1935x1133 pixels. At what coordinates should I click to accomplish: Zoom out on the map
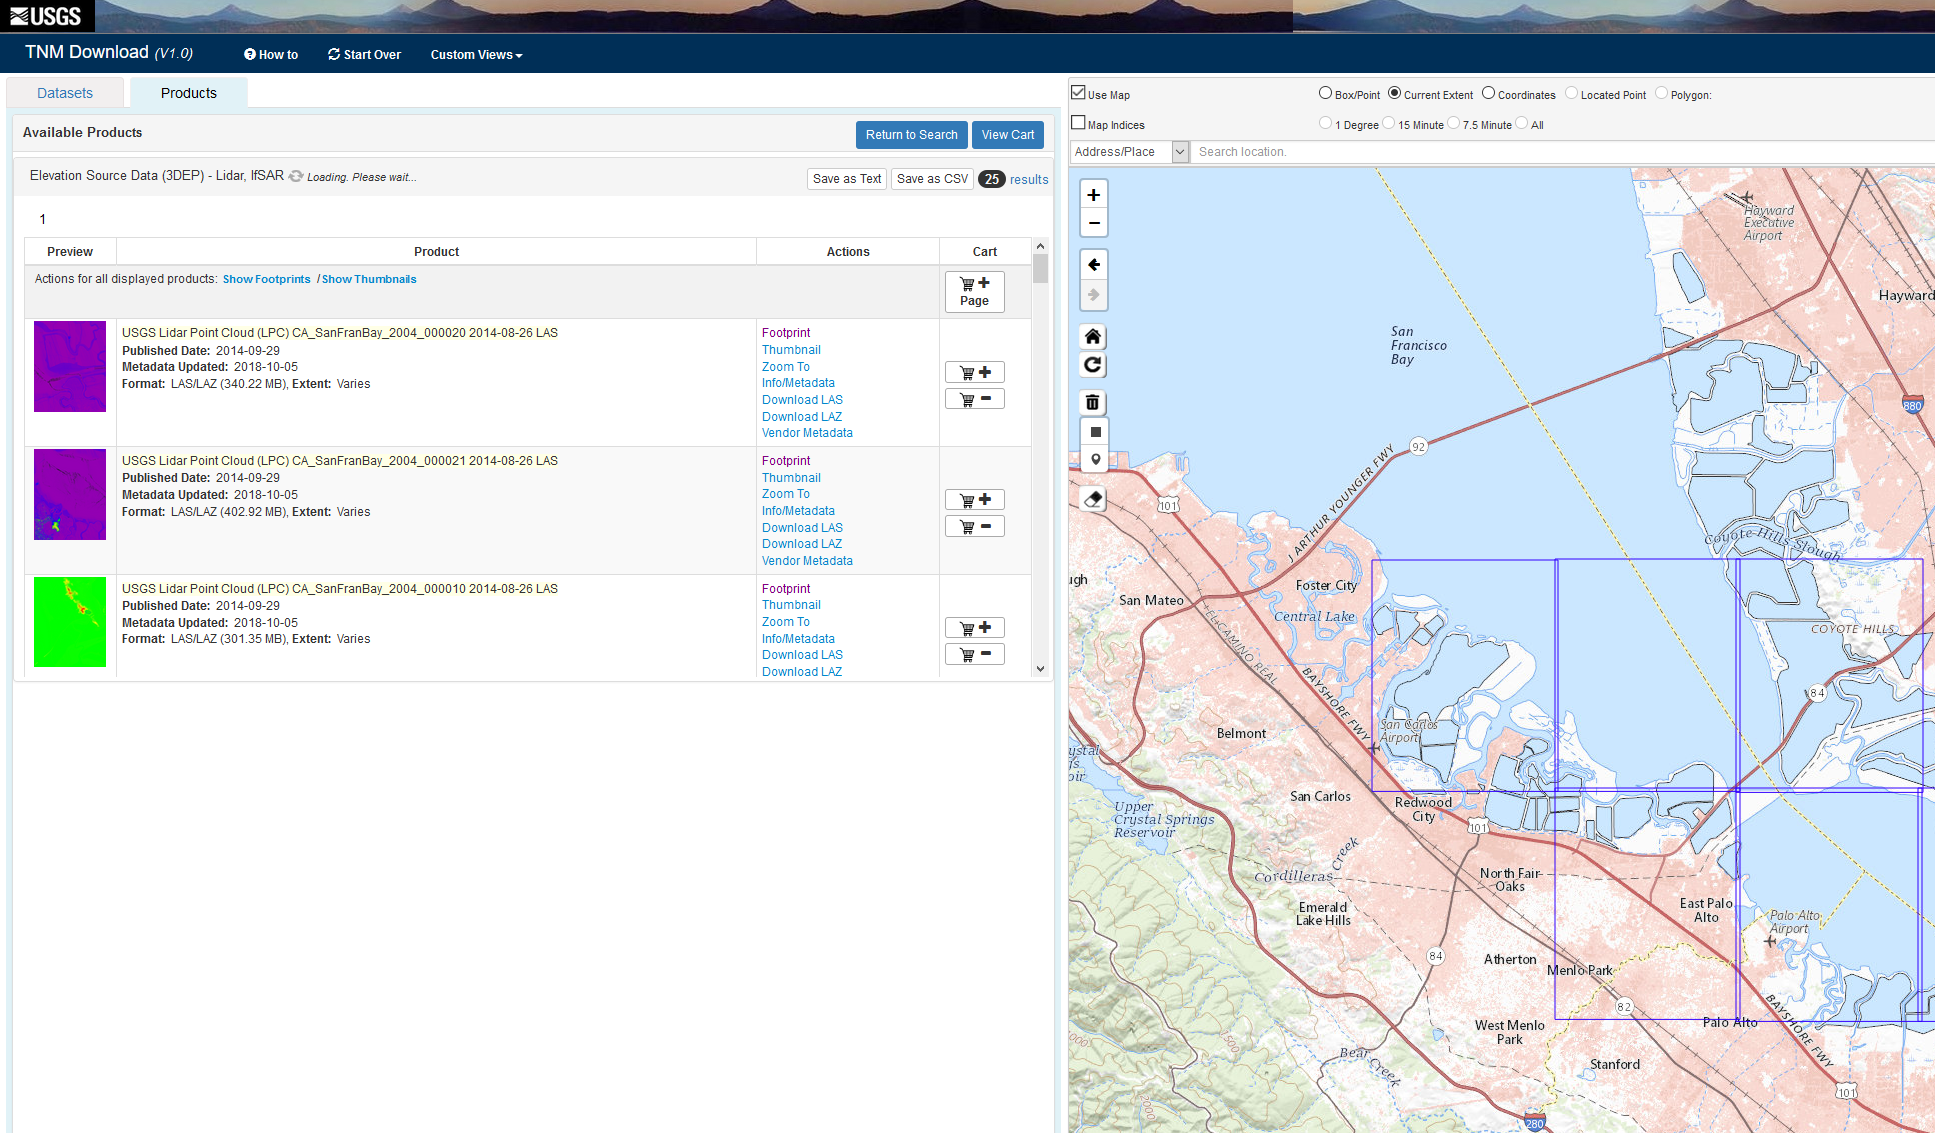pyautogui.click(x=1094, y=223)
